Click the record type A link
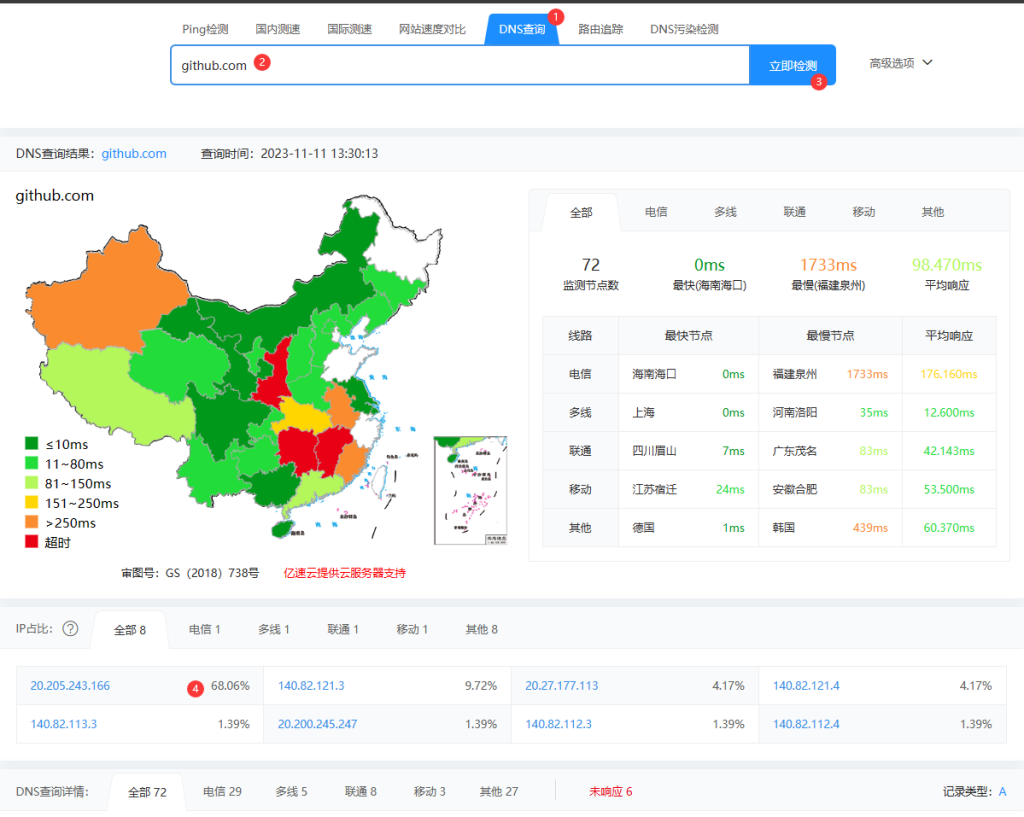Screen dimensions: 1024x817 click(1002, 792)
